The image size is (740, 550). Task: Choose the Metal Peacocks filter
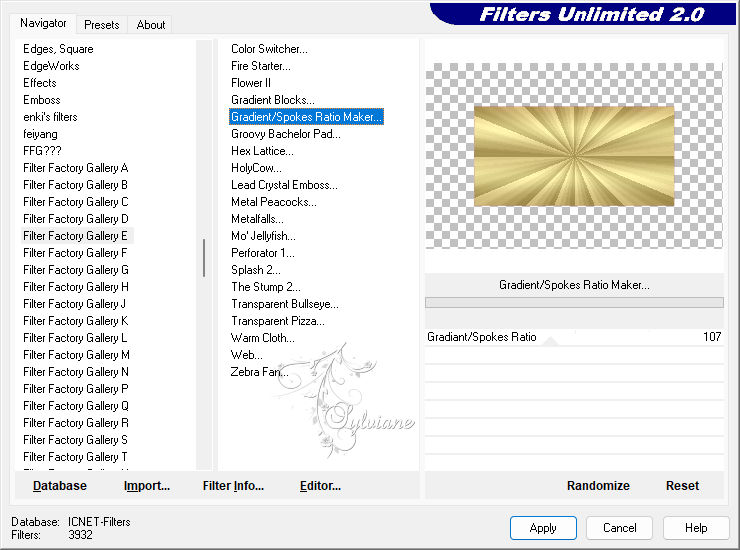[274, 202]
